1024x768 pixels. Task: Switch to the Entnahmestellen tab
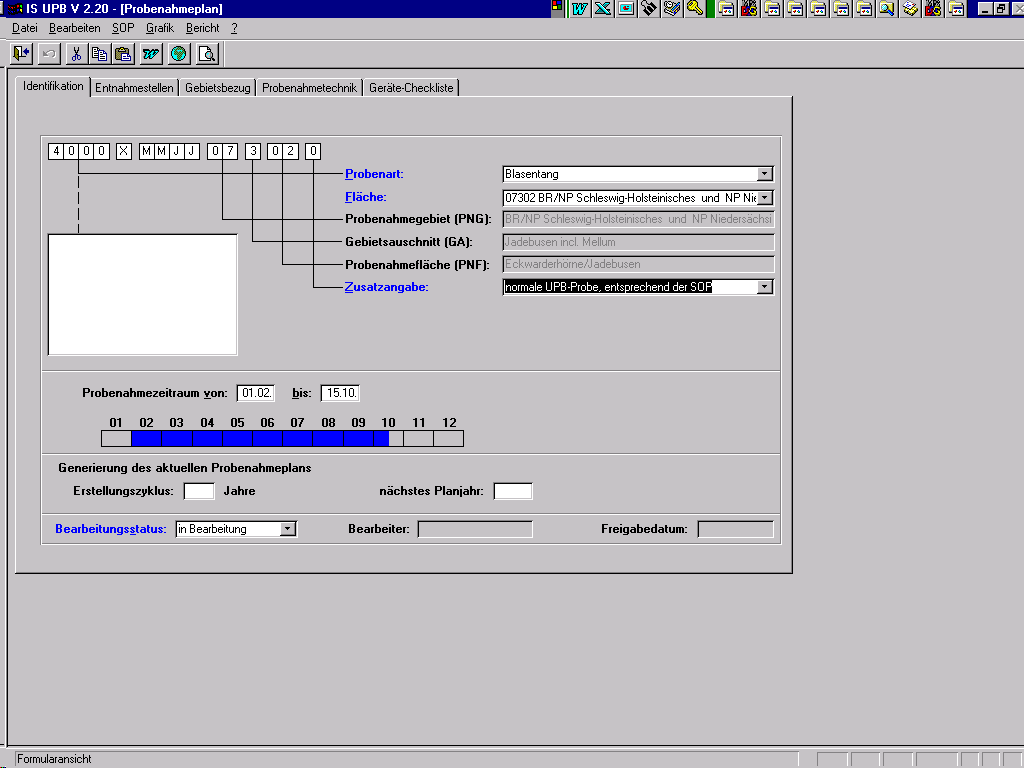click(x=134, y=88)
